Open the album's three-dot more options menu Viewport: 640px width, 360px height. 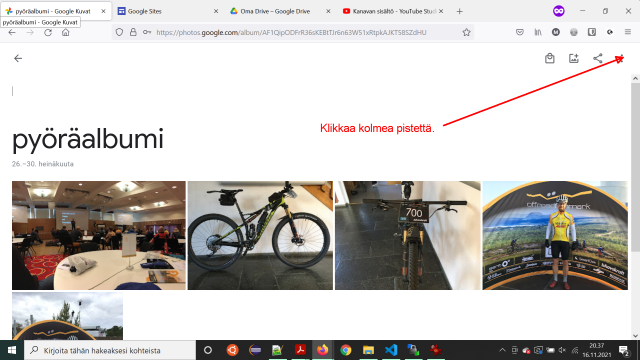(621, 58)
